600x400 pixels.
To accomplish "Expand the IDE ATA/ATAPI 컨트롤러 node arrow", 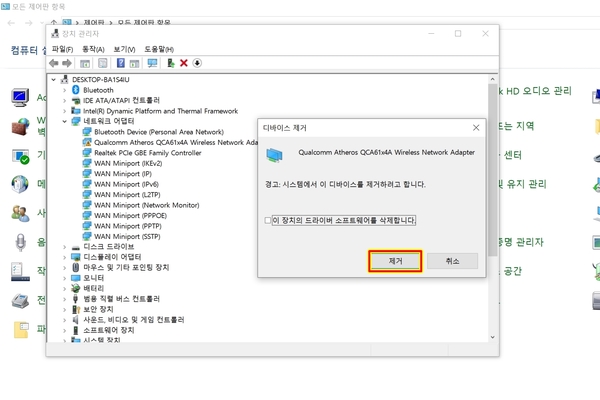I will click(64, 101).
